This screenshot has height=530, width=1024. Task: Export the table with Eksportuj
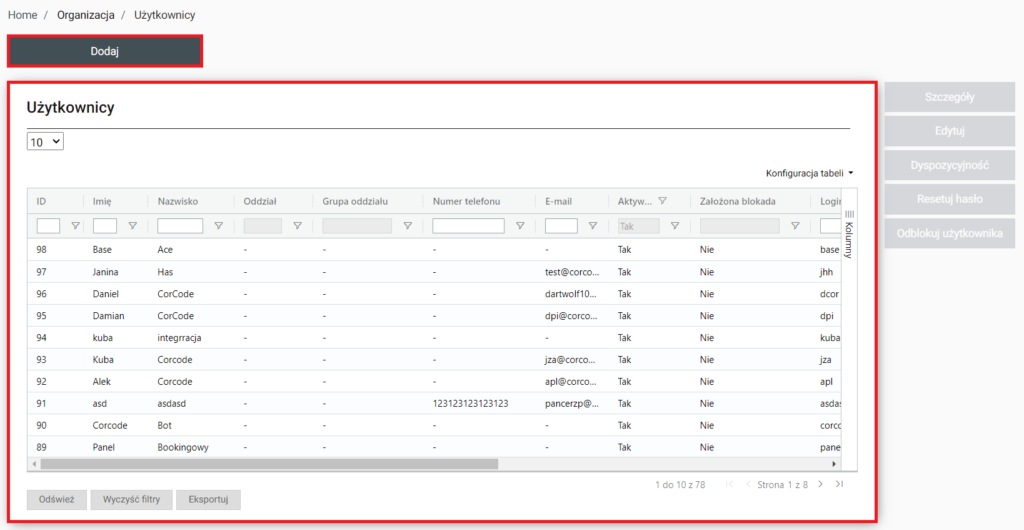(208, 500)
